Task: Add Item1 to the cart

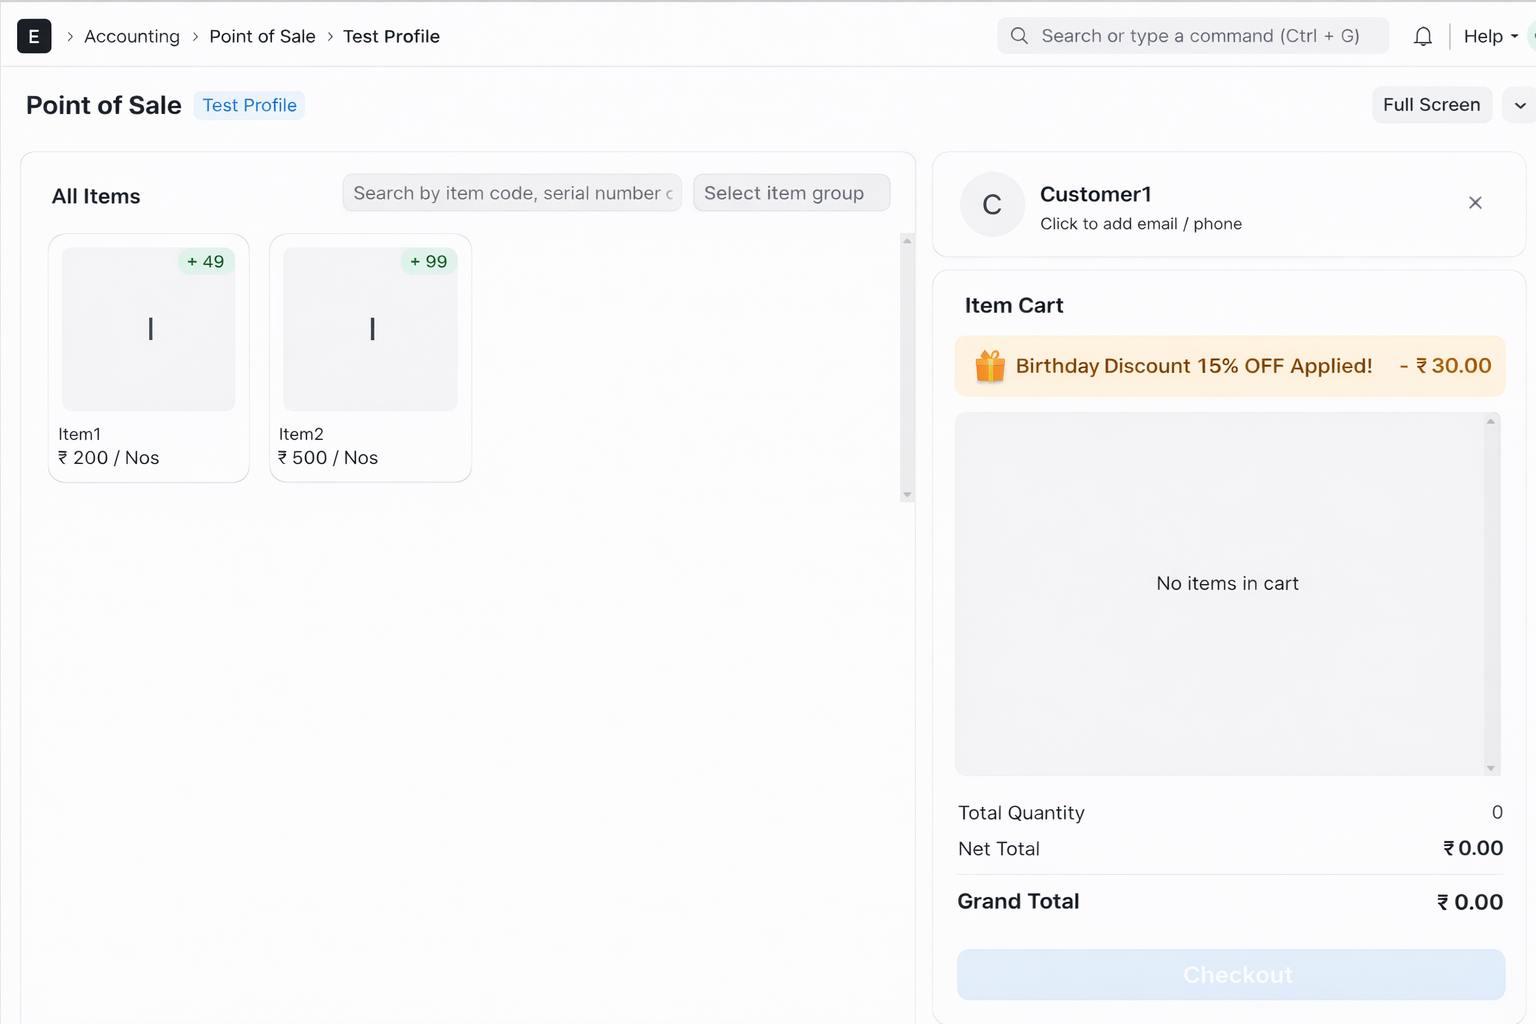Action: pyautogui.click(x=149, y=358)
